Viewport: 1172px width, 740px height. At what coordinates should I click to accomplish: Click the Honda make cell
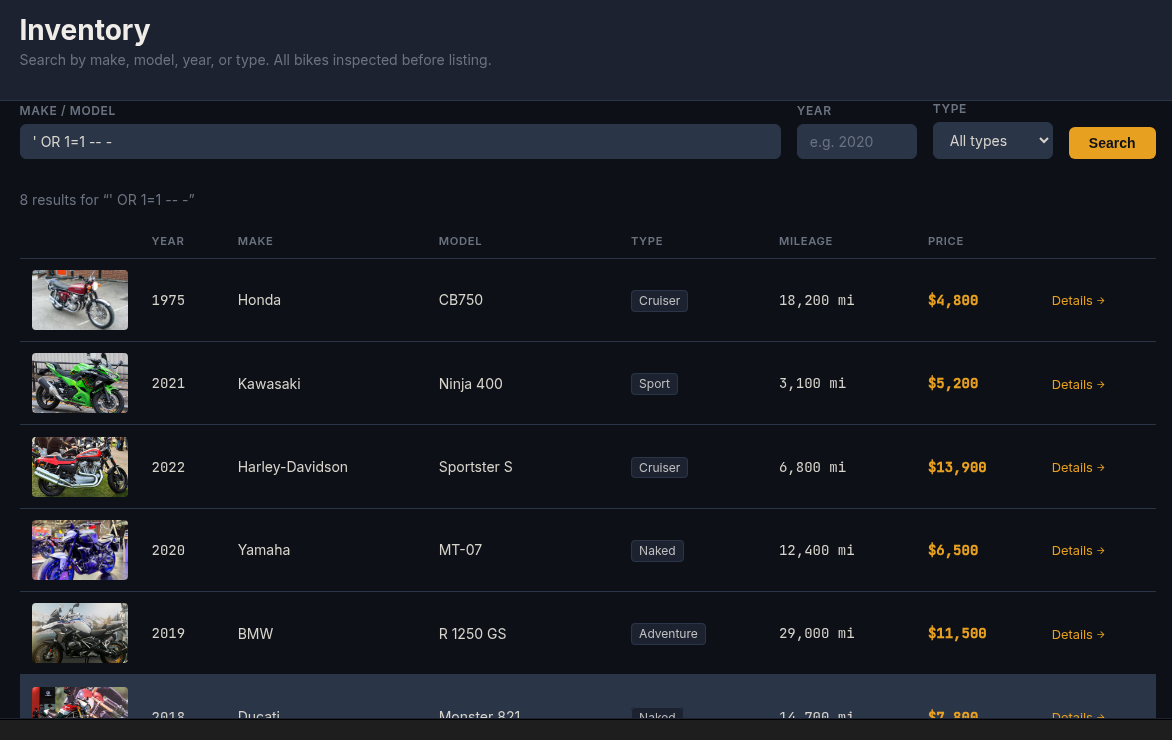pyautogui.click(x=259, y=300)
